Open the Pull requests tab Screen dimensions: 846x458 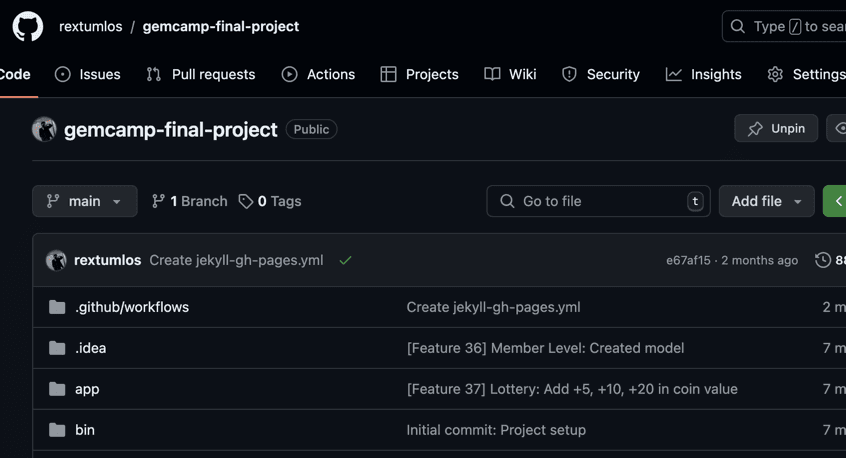click(x=200, y=74)
